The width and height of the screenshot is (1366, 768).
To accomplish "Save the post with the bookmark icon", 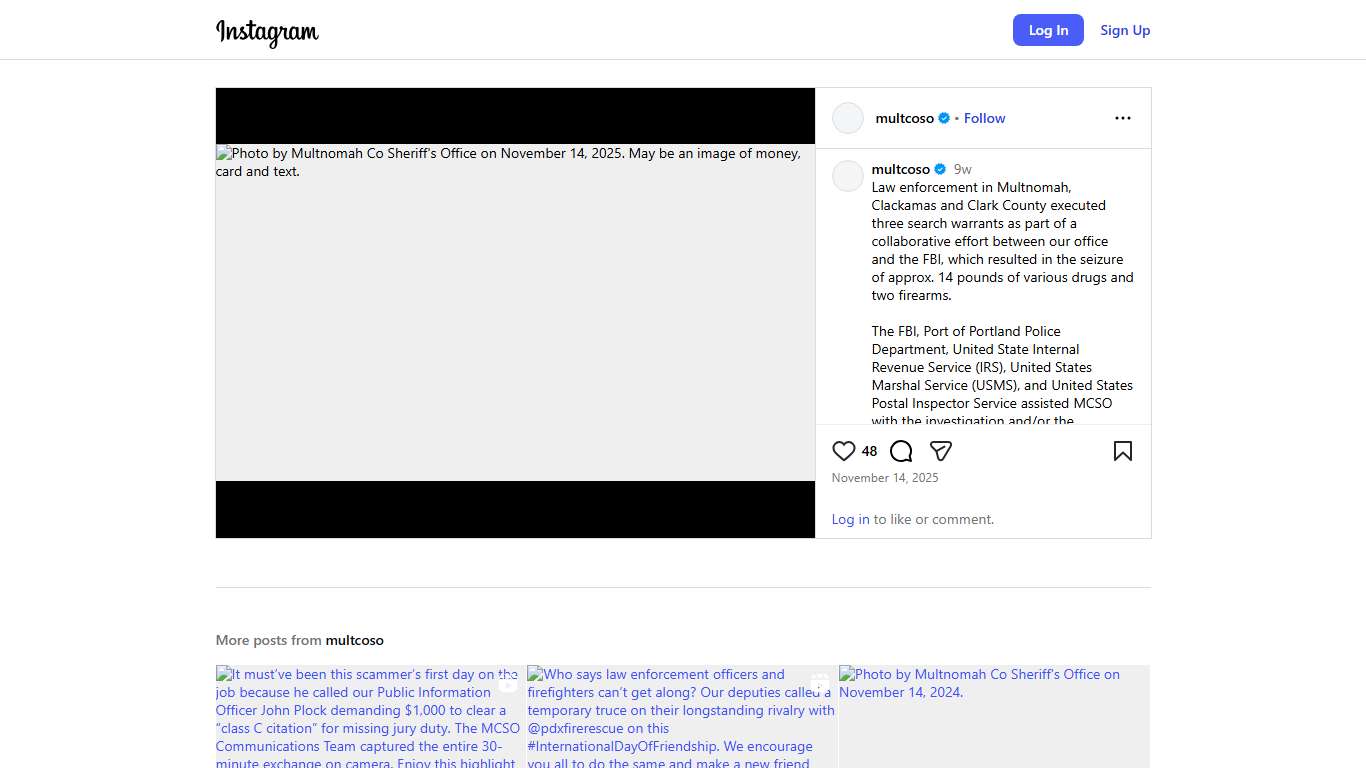I will (1122, 451).
